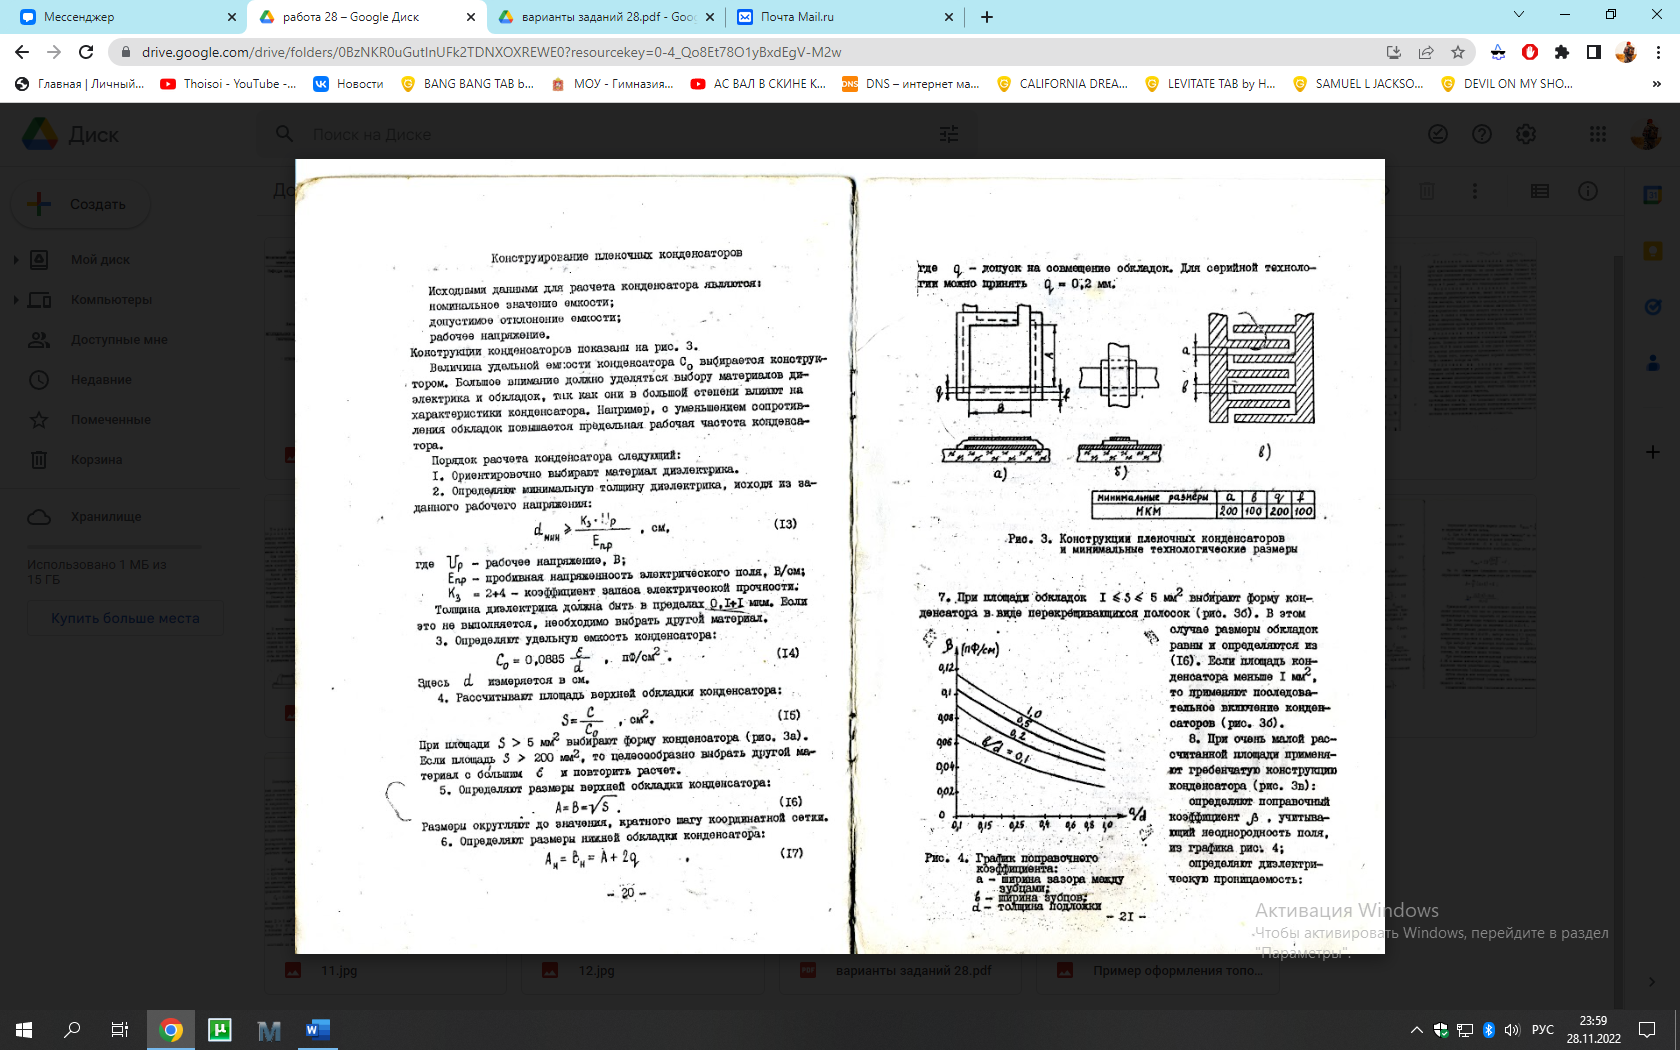Install app icon in address bar
Screen dimensions: 1680x1050
point(1394,52)
